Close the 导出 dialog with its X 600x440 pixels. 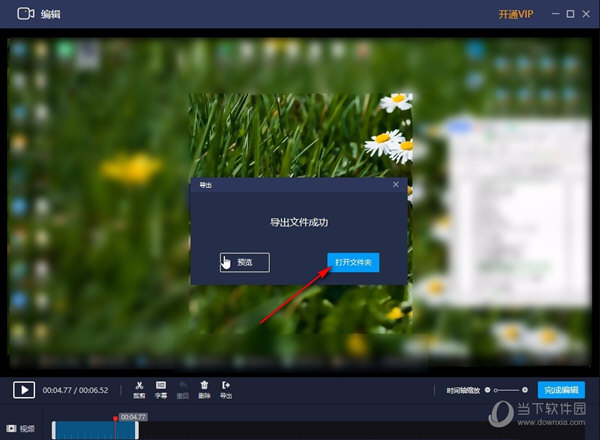coord(396,185)
